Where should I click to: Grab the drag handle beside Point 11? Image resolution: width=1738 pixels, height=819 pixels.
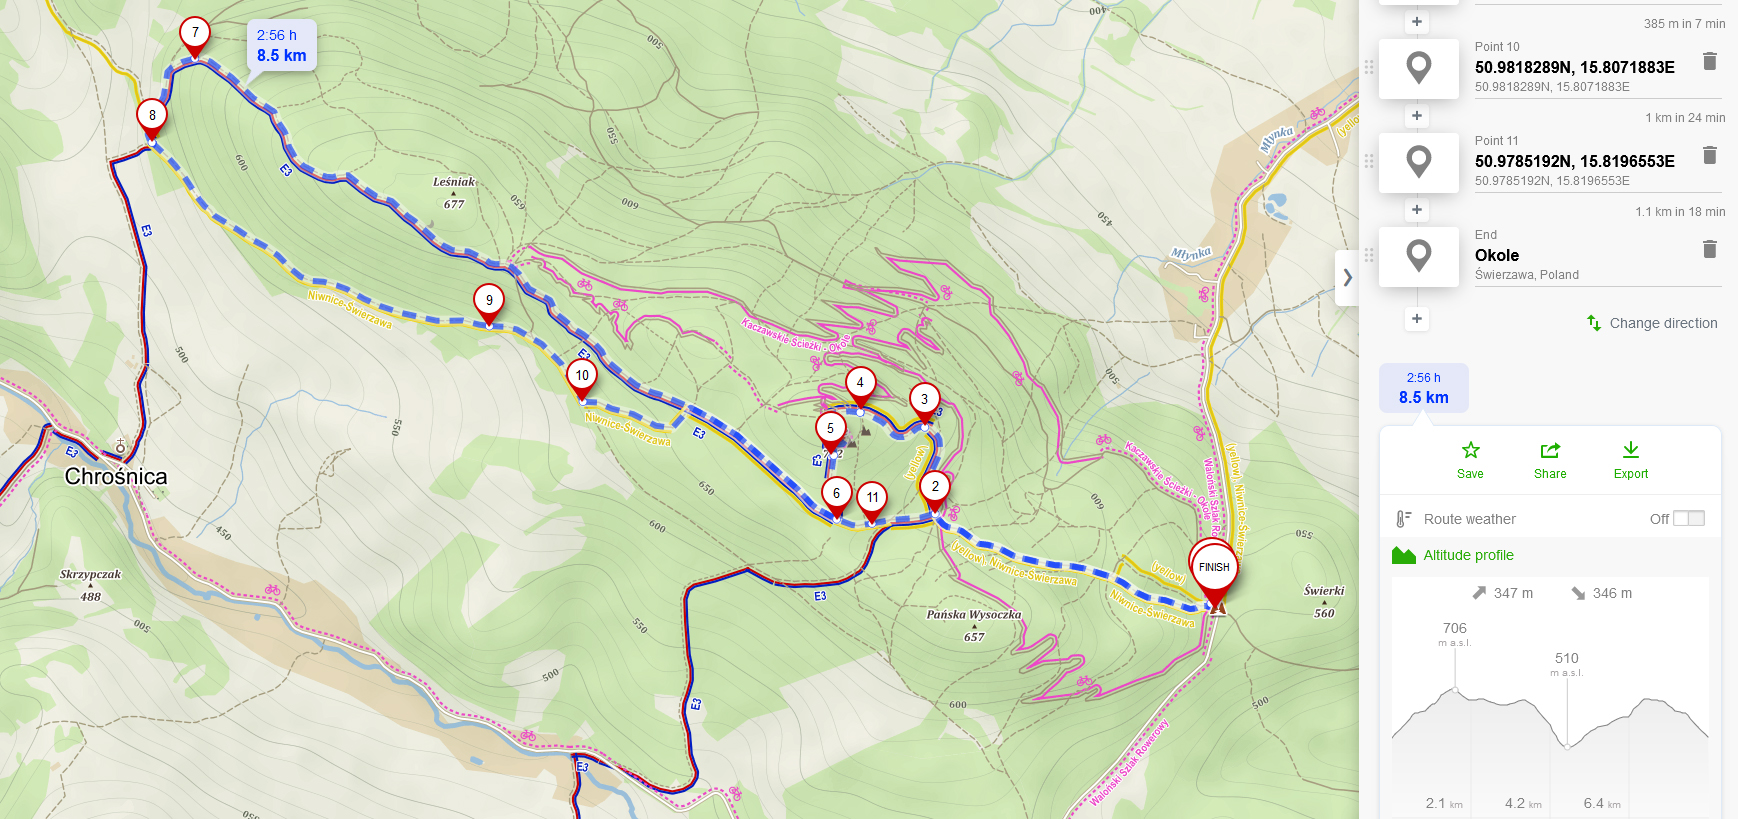pyautogui.click(x=1369, y=161)
